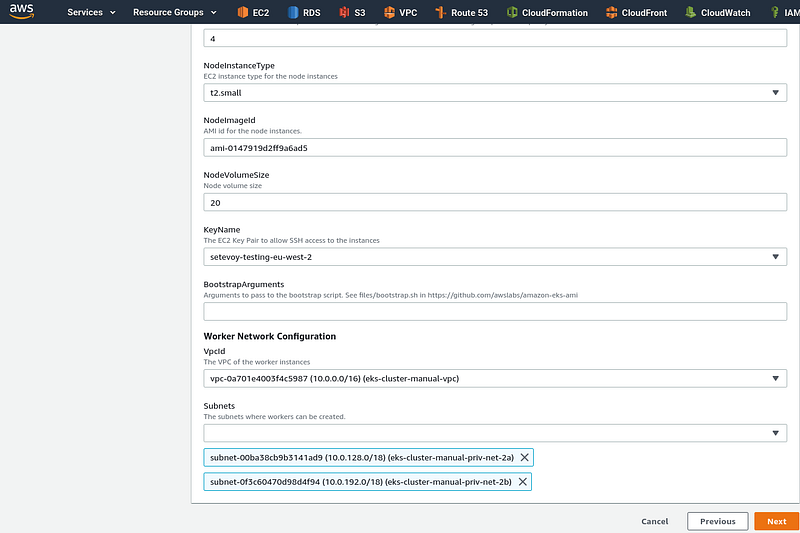The width and height of the screenshot is (800, 533).
Task: Remove the eks-cluster-manual-priv-net-2b subnet
Action: pos(522,481)
